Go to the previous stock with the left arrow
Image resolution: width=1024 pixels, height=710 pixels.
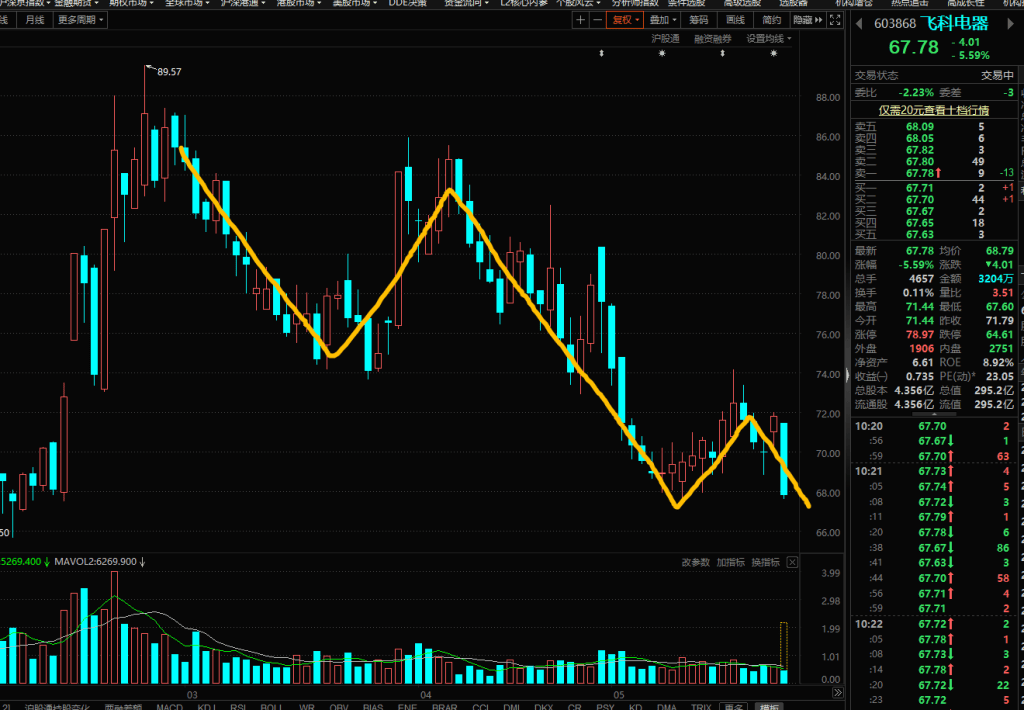pyautogui.click(x=859, y=24)
